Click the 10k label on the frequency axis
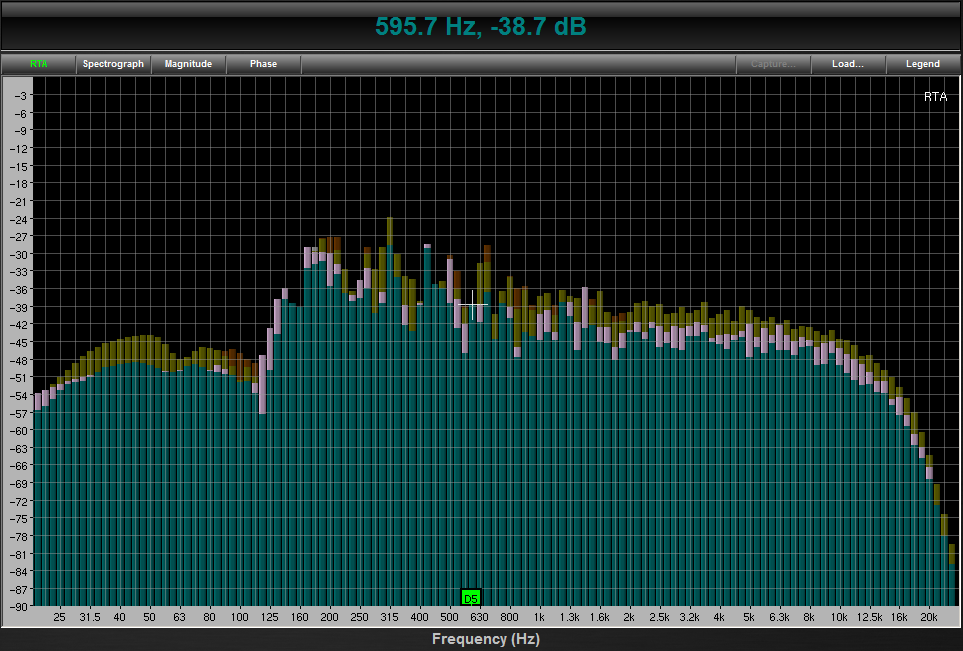Image resolution: width=963 pixels, height=651 pixels. (x=839, y=617)
